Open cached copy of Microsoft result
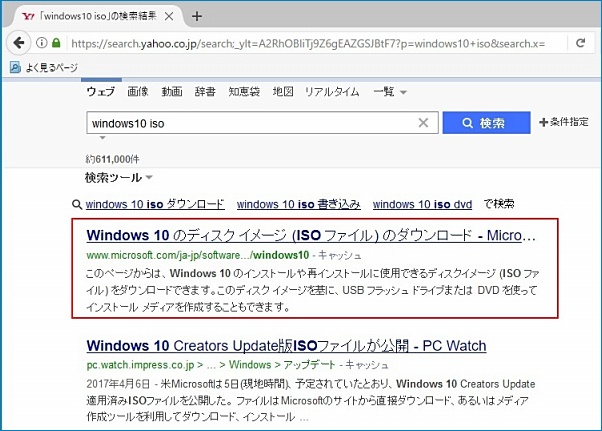Viewport: 602px width, 431px height. (x=339, y=255)
